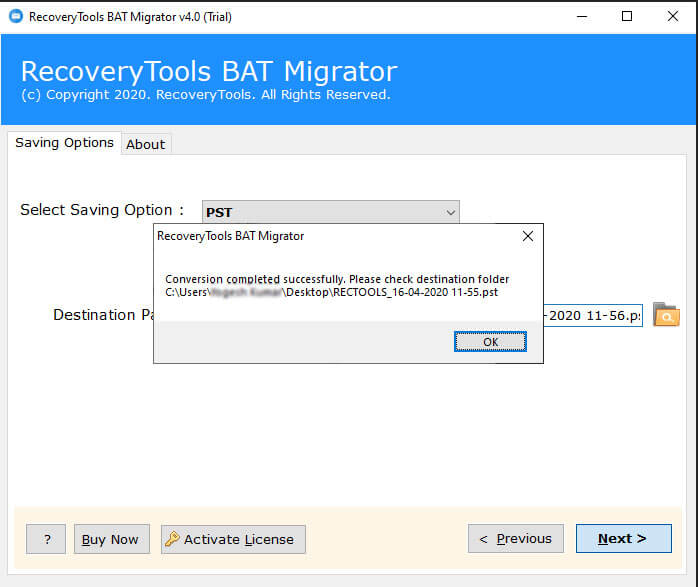Open the Select Saving Option PST dropdown
Screen dimensions: 698x587
331,212
